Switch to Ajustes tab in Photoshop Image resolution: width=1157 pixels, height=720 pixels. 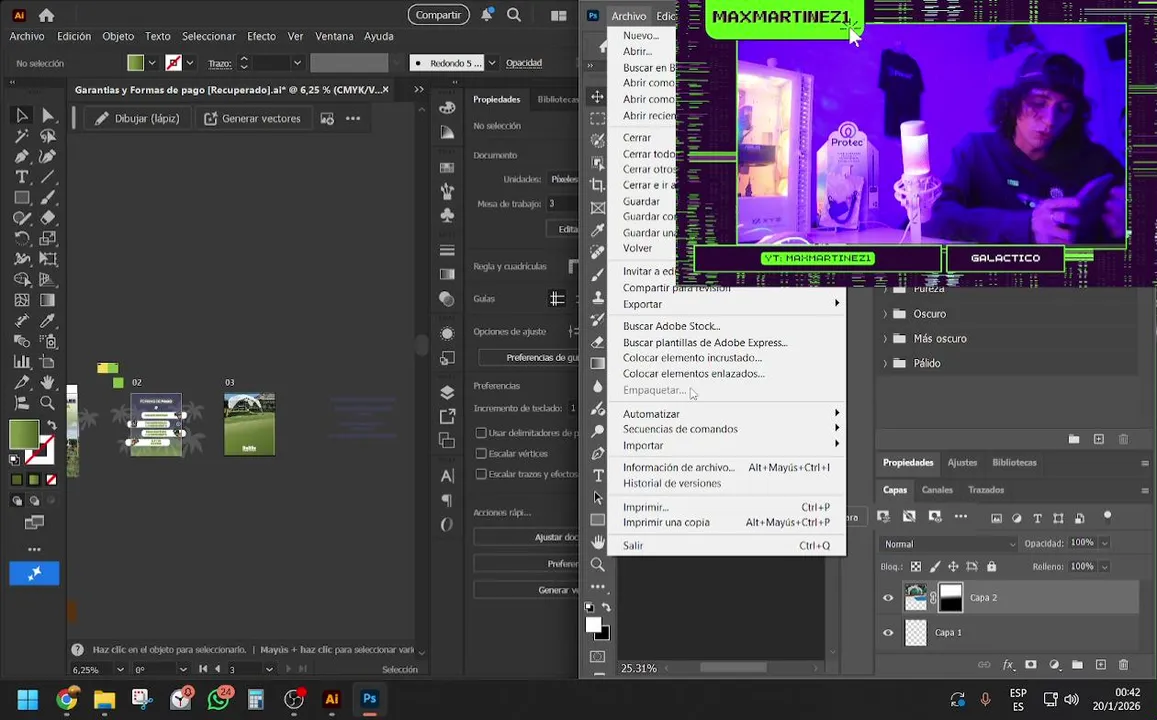pyautogui.click(x=962, y=463)
